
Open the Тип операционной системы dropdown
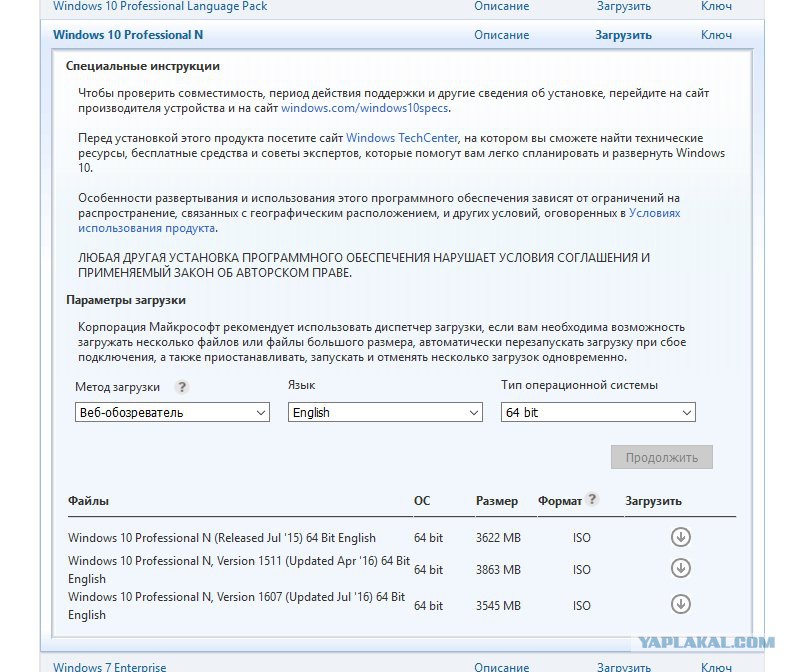tap(597, 412)
